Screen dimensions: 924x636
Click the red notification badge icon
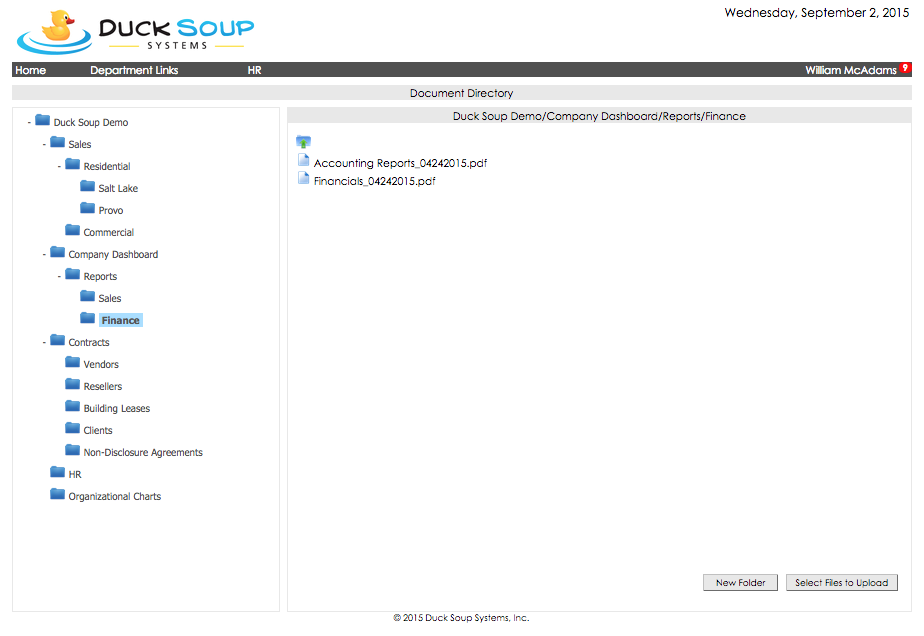(905, 68)
